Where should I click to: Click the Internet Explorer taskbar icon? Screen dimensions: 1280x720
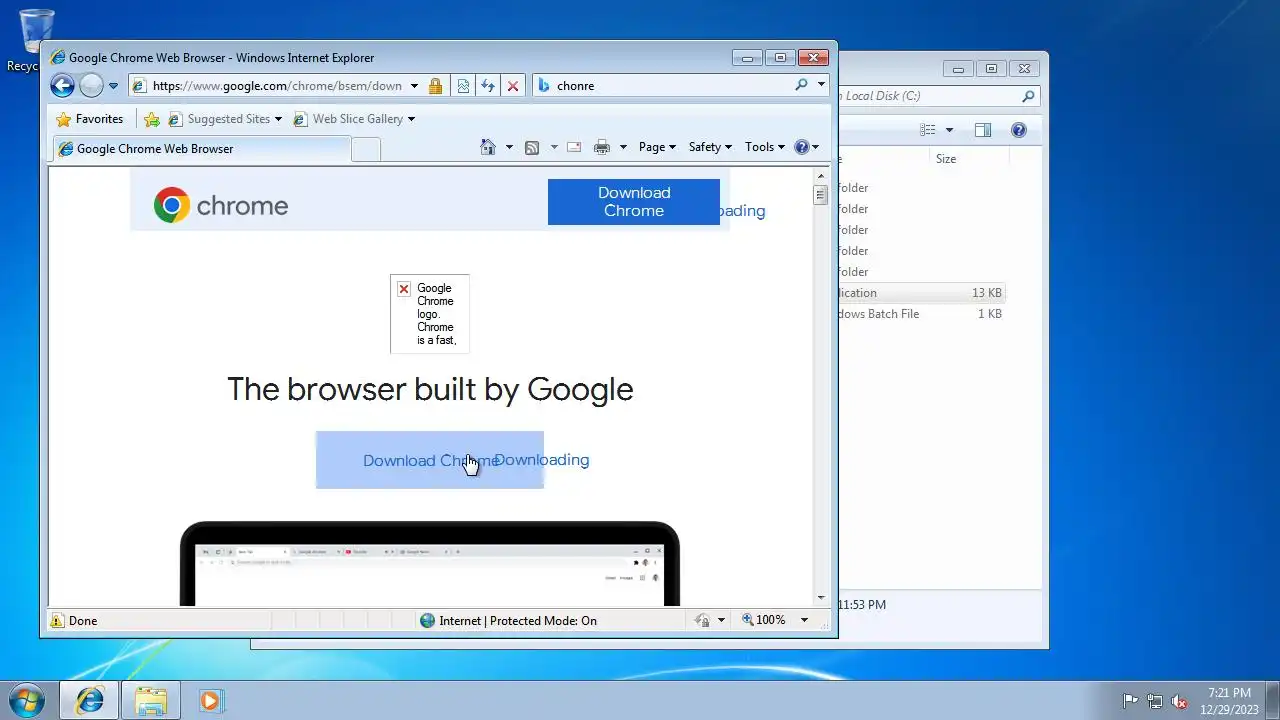click(89, 700)
